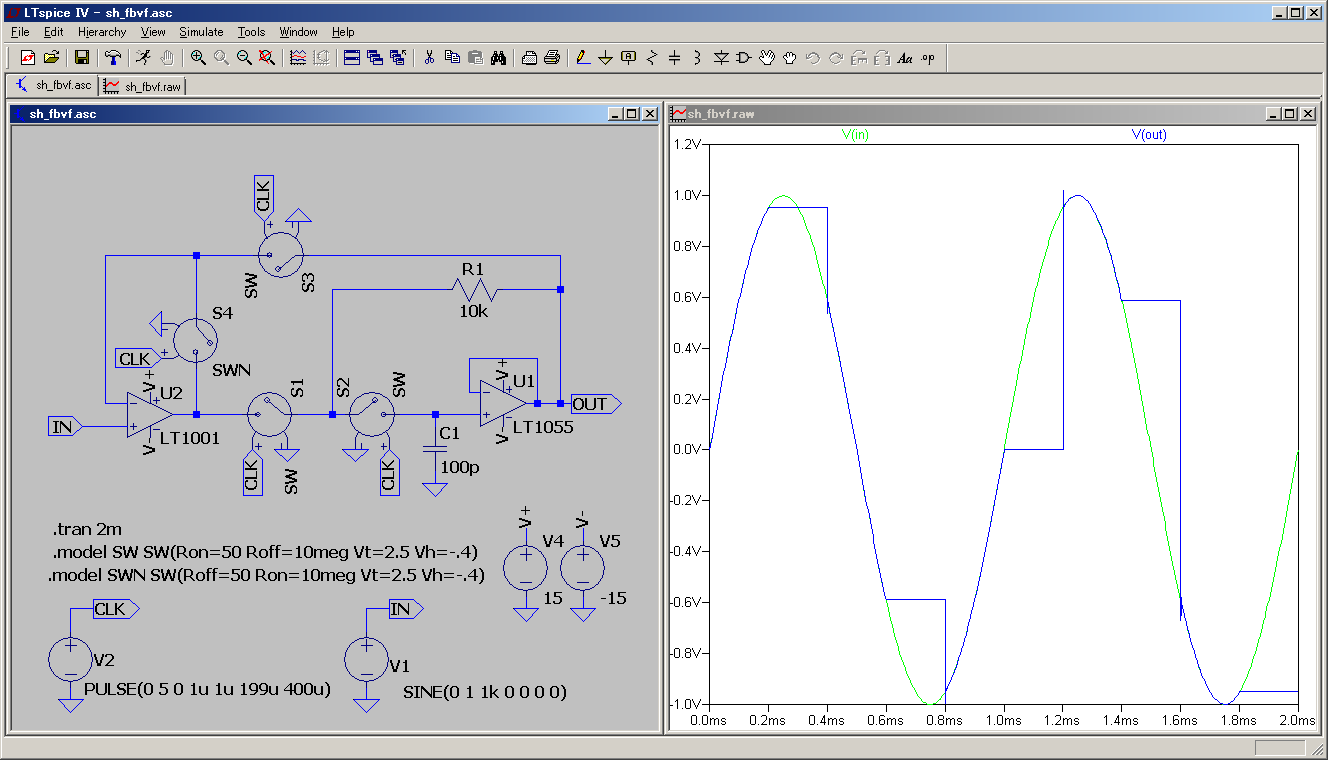The width and height of the screenshot is (1328, 760).
Task: Click the Run simulation icon
Action: [x=144, y=58]
